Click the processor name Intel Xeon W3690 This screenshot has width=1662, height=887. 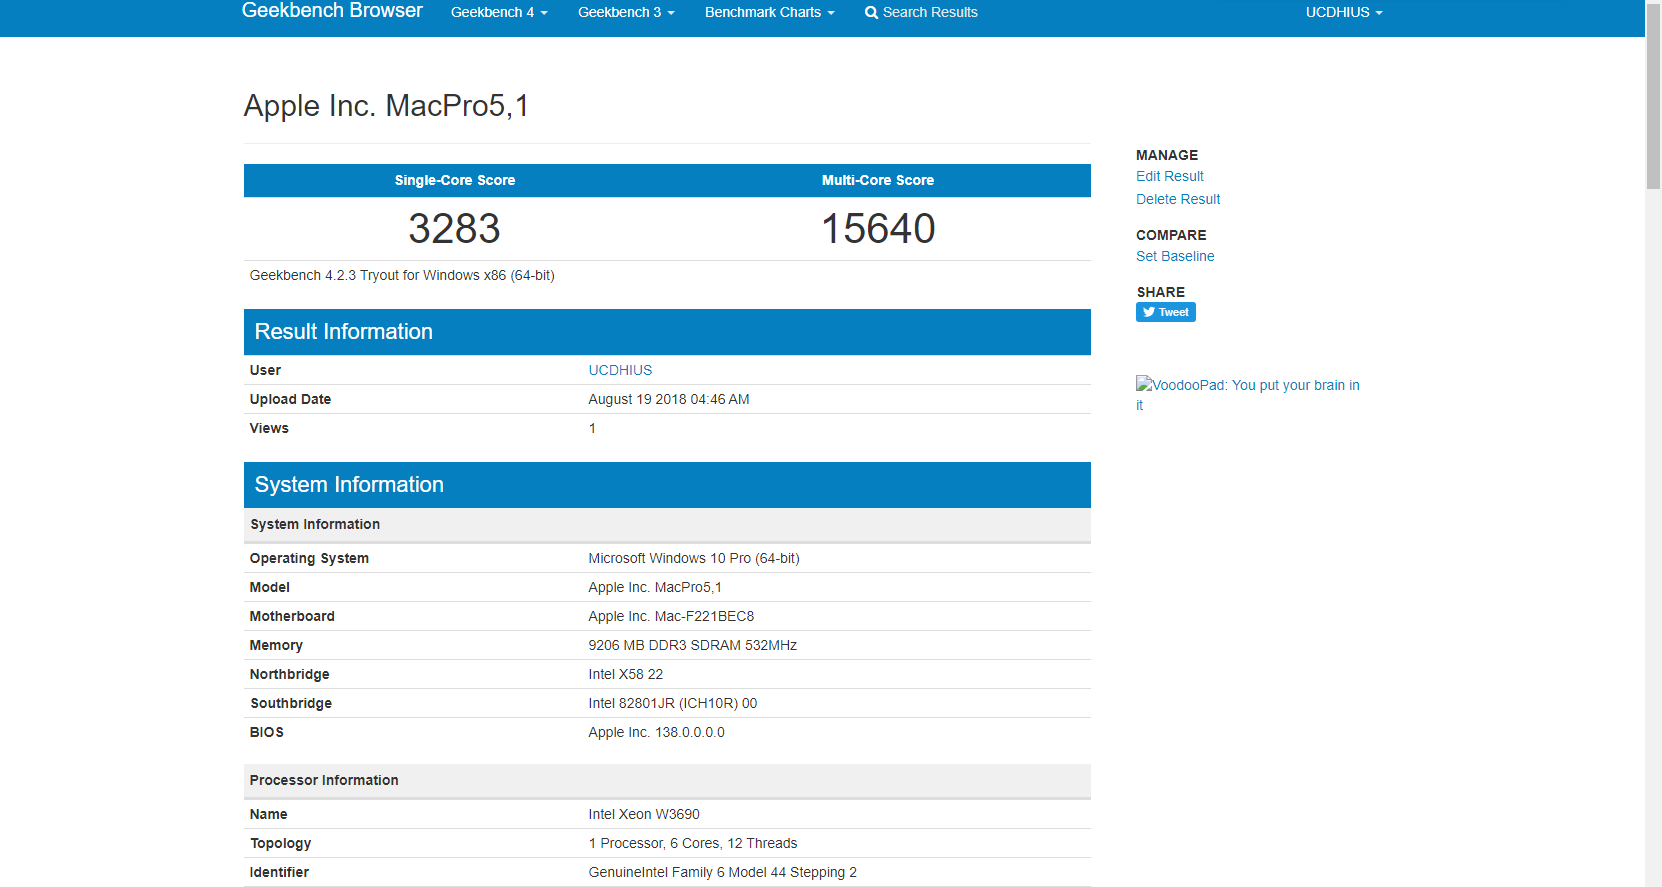click(644, 814)
